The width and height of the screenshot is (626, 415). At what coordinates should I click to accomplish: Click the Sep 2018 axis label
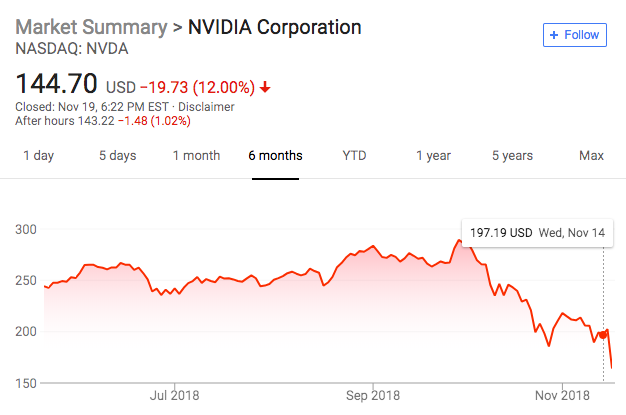(372, 395)
